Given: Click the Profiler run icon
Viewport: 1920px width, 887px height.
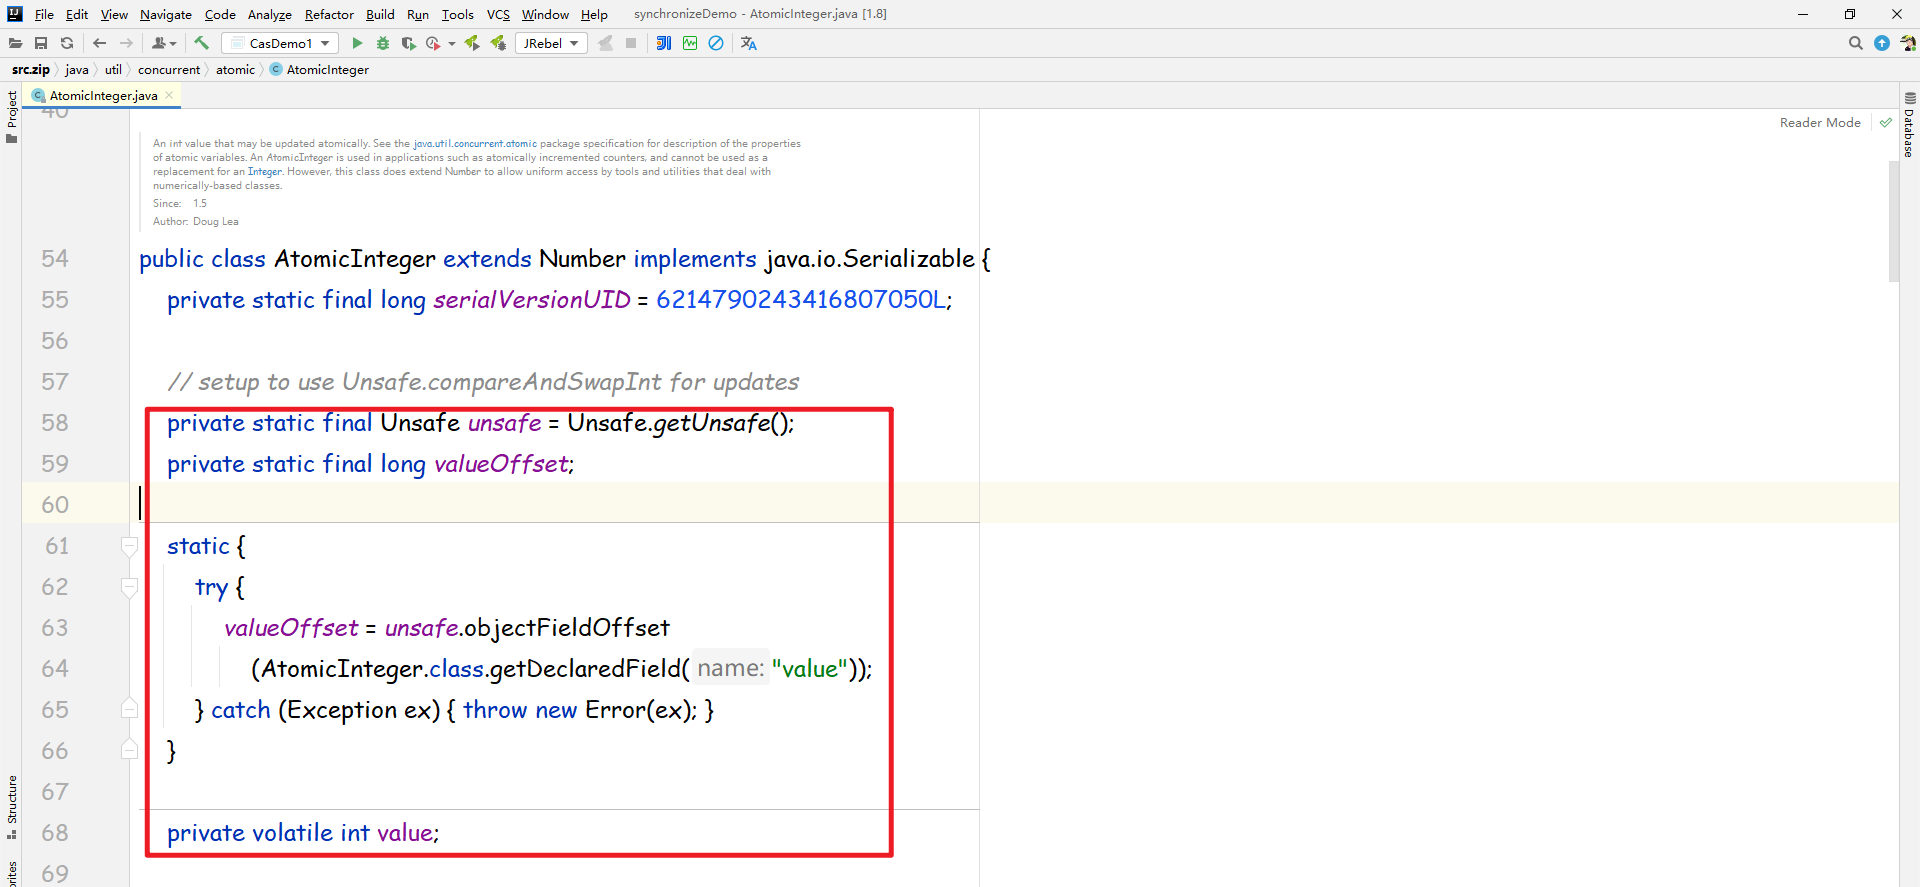Looking at the screenshot, I should (433, 43).
